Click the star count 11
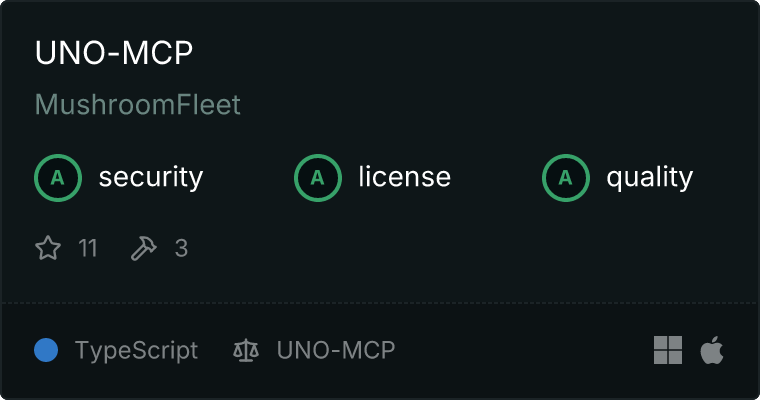 (x=88, y=248)
